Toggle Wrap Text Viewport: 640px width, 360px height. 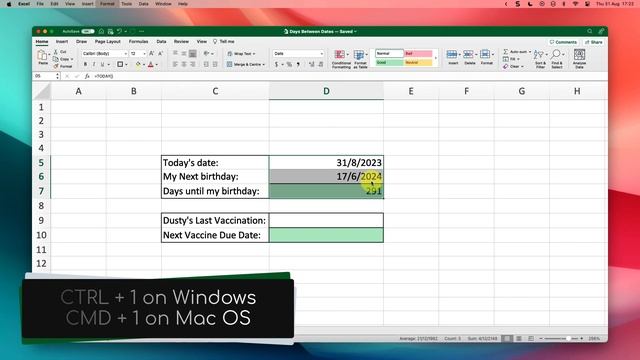[x=241, y=53]
